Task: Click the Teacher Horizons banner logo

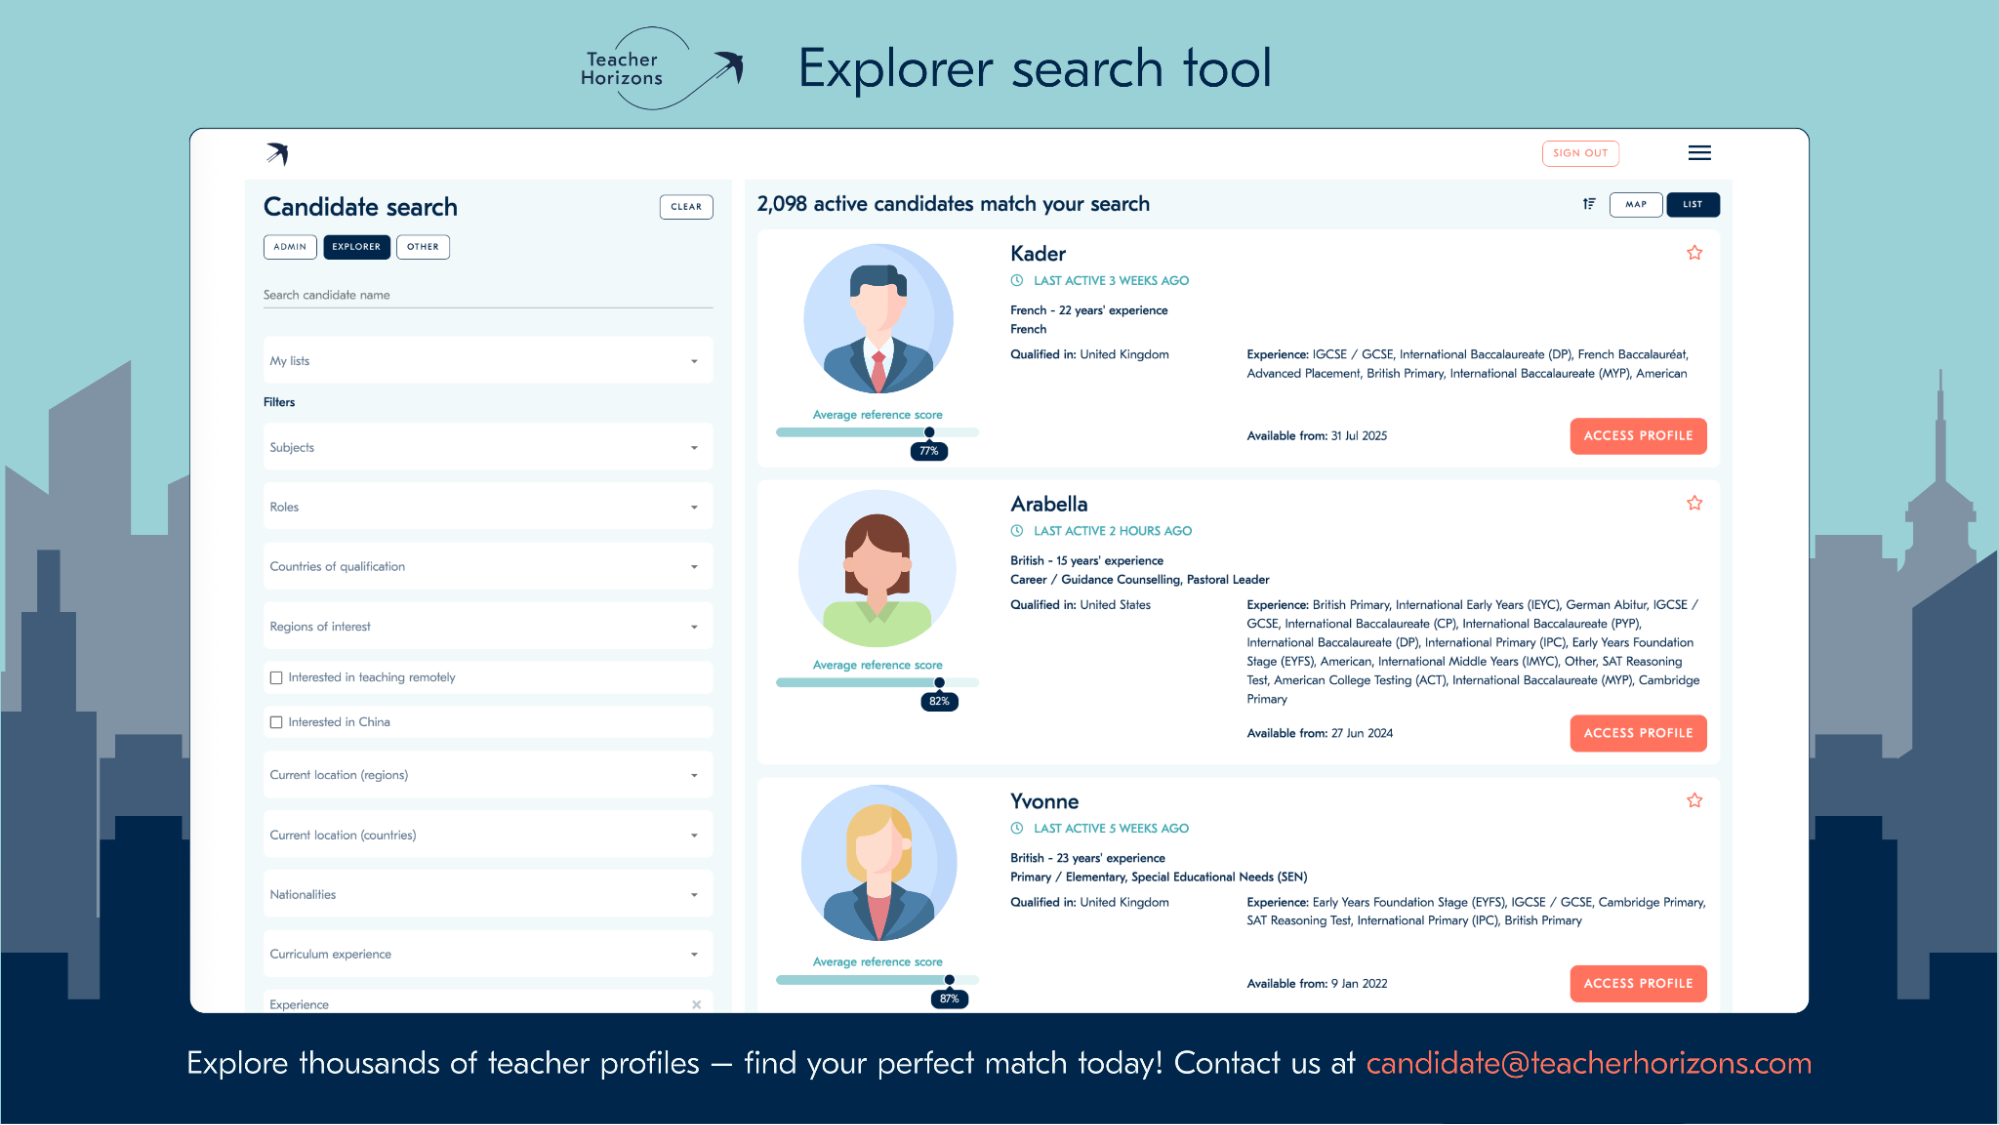Action: pyautogui.click(x=662, y=69)
